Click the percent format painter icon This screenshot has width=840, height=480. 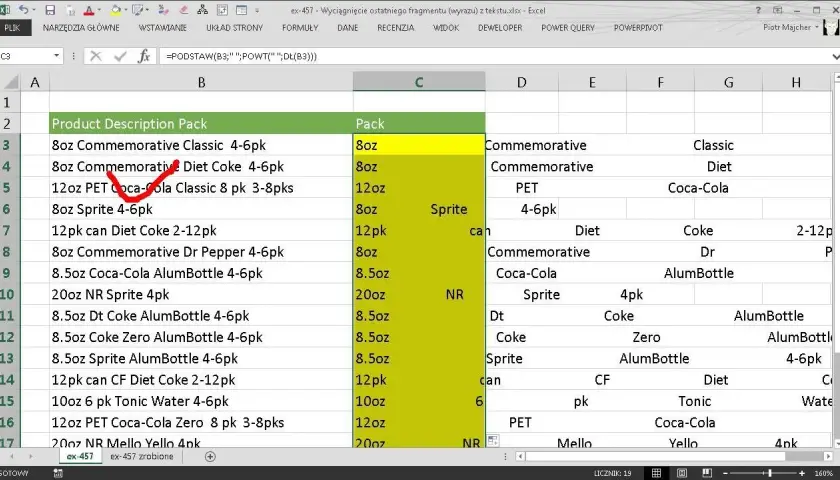164,10
